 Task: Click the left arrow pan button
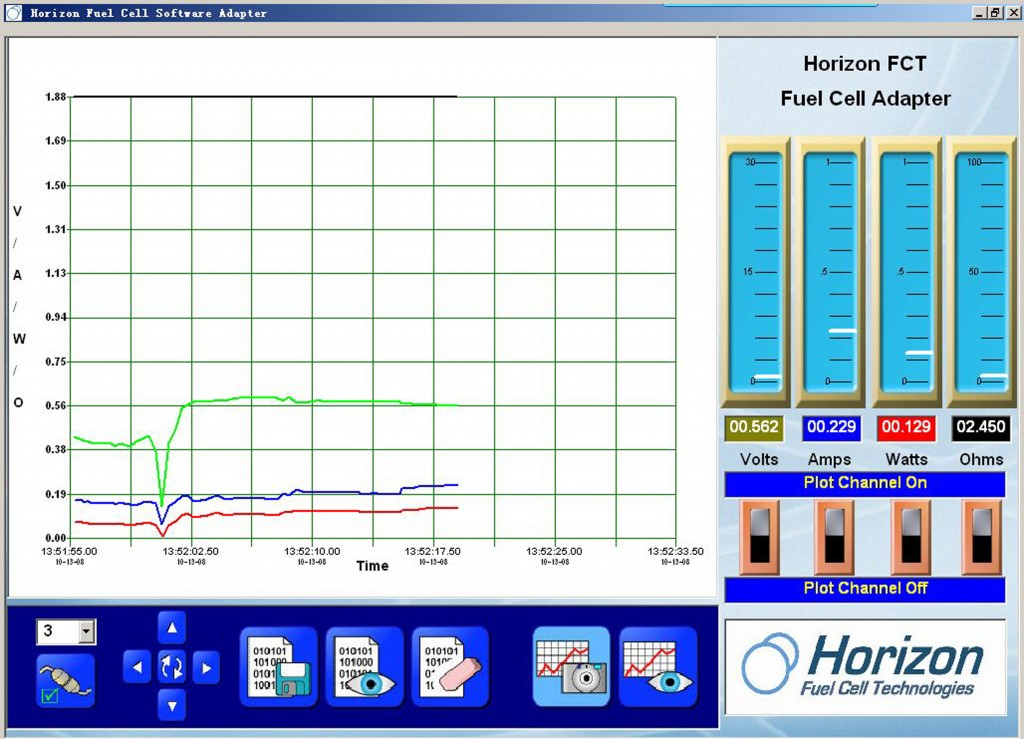[x=137, y=667]
